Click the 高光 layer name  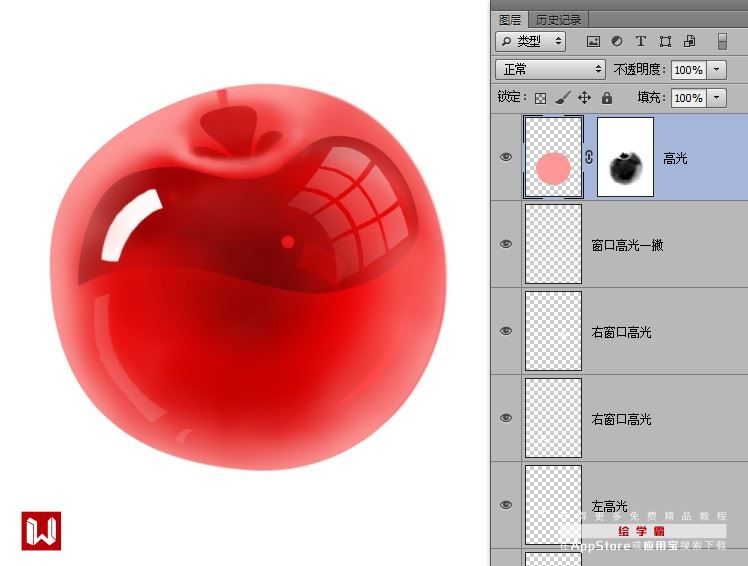675,158
